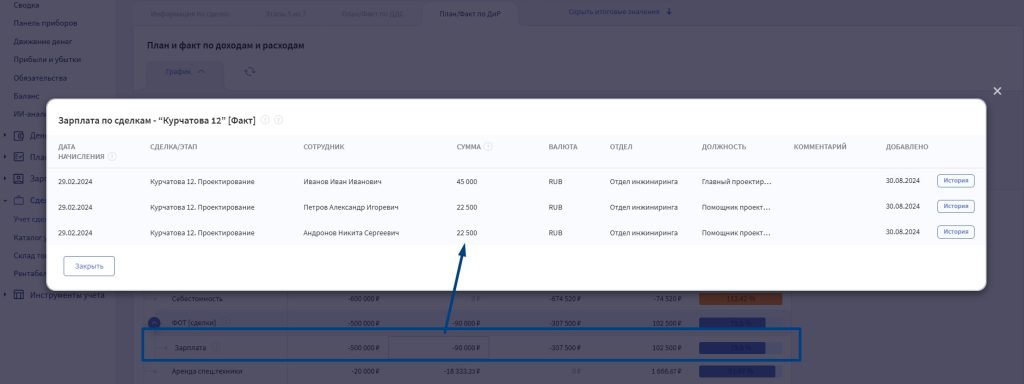Collapse the График dropdown
Image resolution: width=1024 pixels, height=384 pixels.
185,72
